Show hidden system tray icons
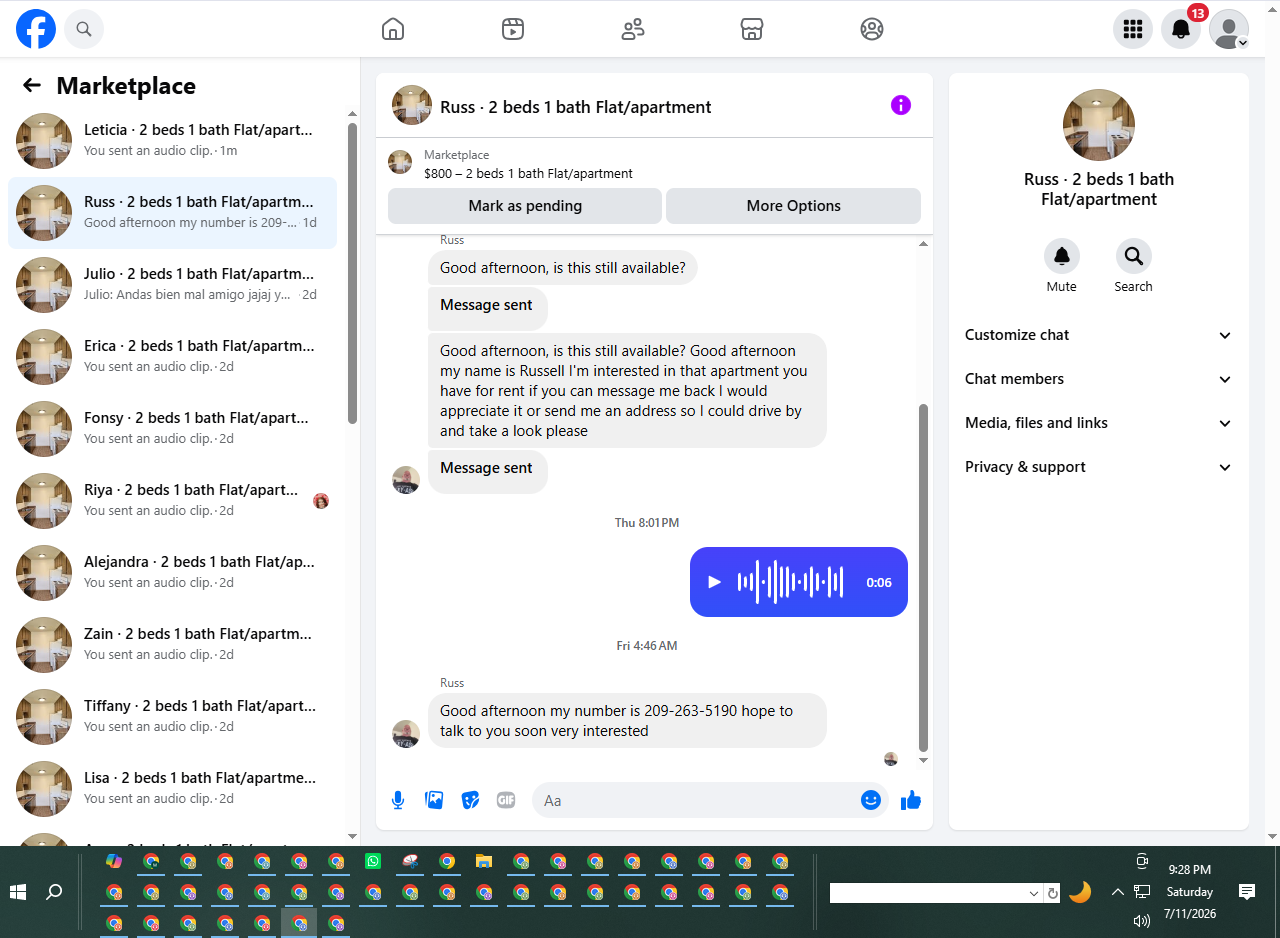The image size is (1280, 938). [x=1118, y=892]
